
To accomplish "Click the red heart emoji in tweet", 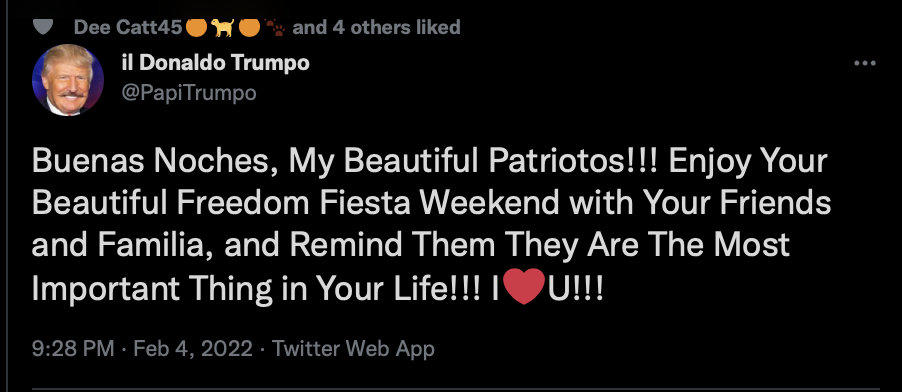I will pos(523,287).
